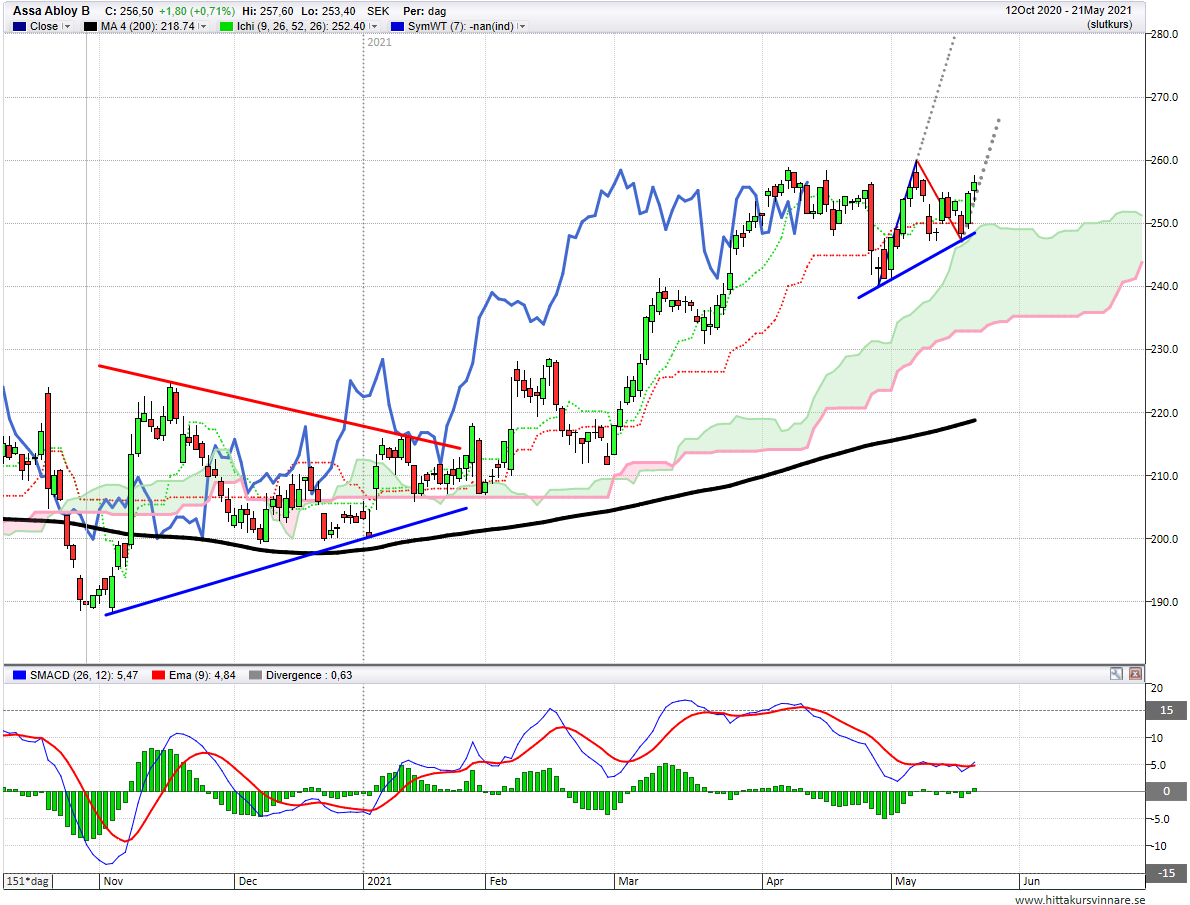Viewport: 1190px width, 905px height.
Task: Click the 'Dec' month on time axis
Action: [x=247, y=881]
